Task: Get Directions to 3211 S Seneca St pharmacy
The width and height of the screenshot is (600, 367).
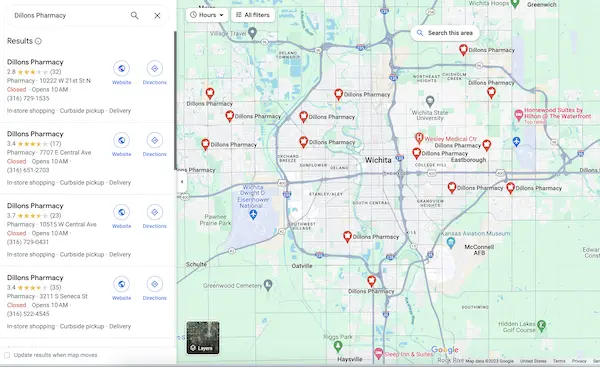Action: (x=155, y=288)
